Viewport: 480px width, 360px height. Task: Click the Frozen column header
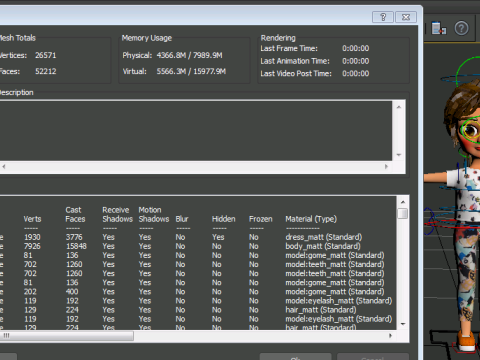(x=261, y=219)
